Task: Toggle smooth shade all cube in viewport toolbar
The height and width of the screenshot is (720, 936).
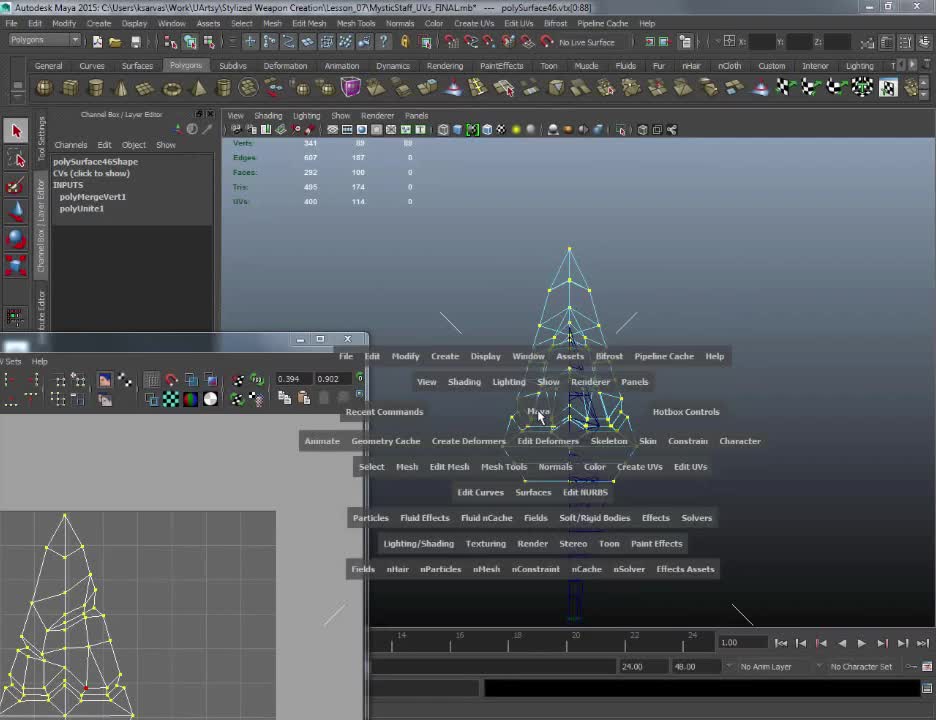Action: pyautogui.click(x=458, y=130)
